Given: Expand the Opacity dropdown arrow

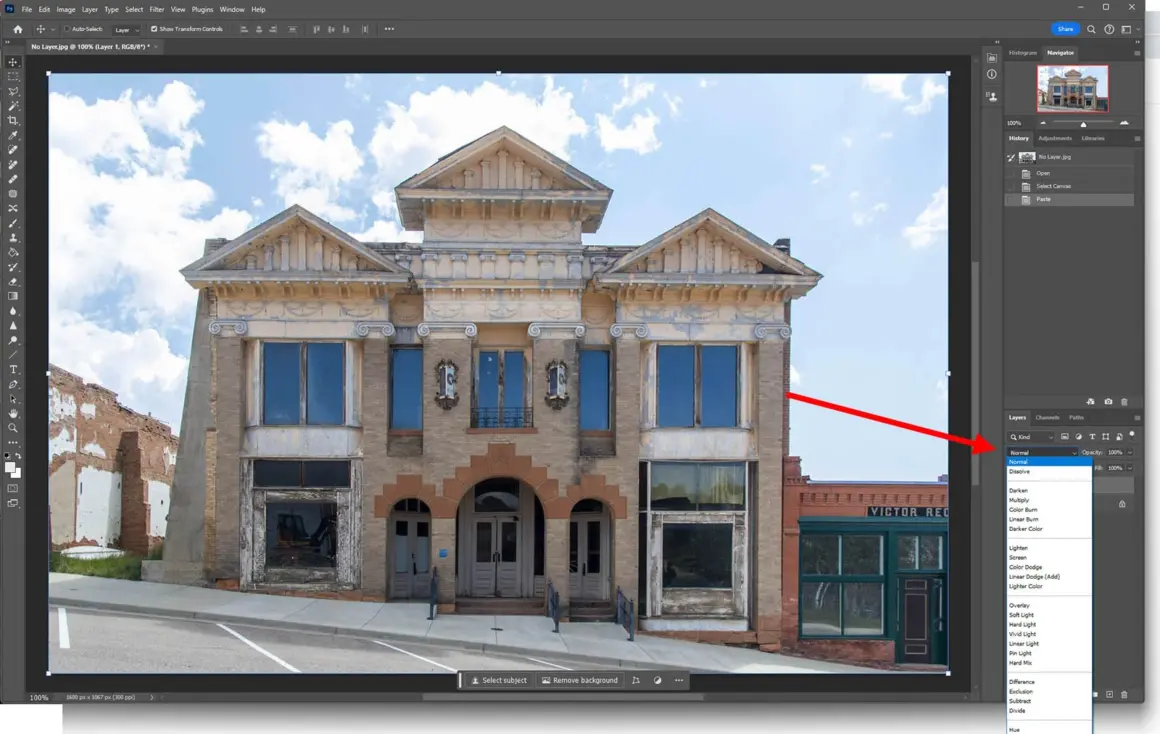Looking at the screenshot, I should click(1130, 453).
